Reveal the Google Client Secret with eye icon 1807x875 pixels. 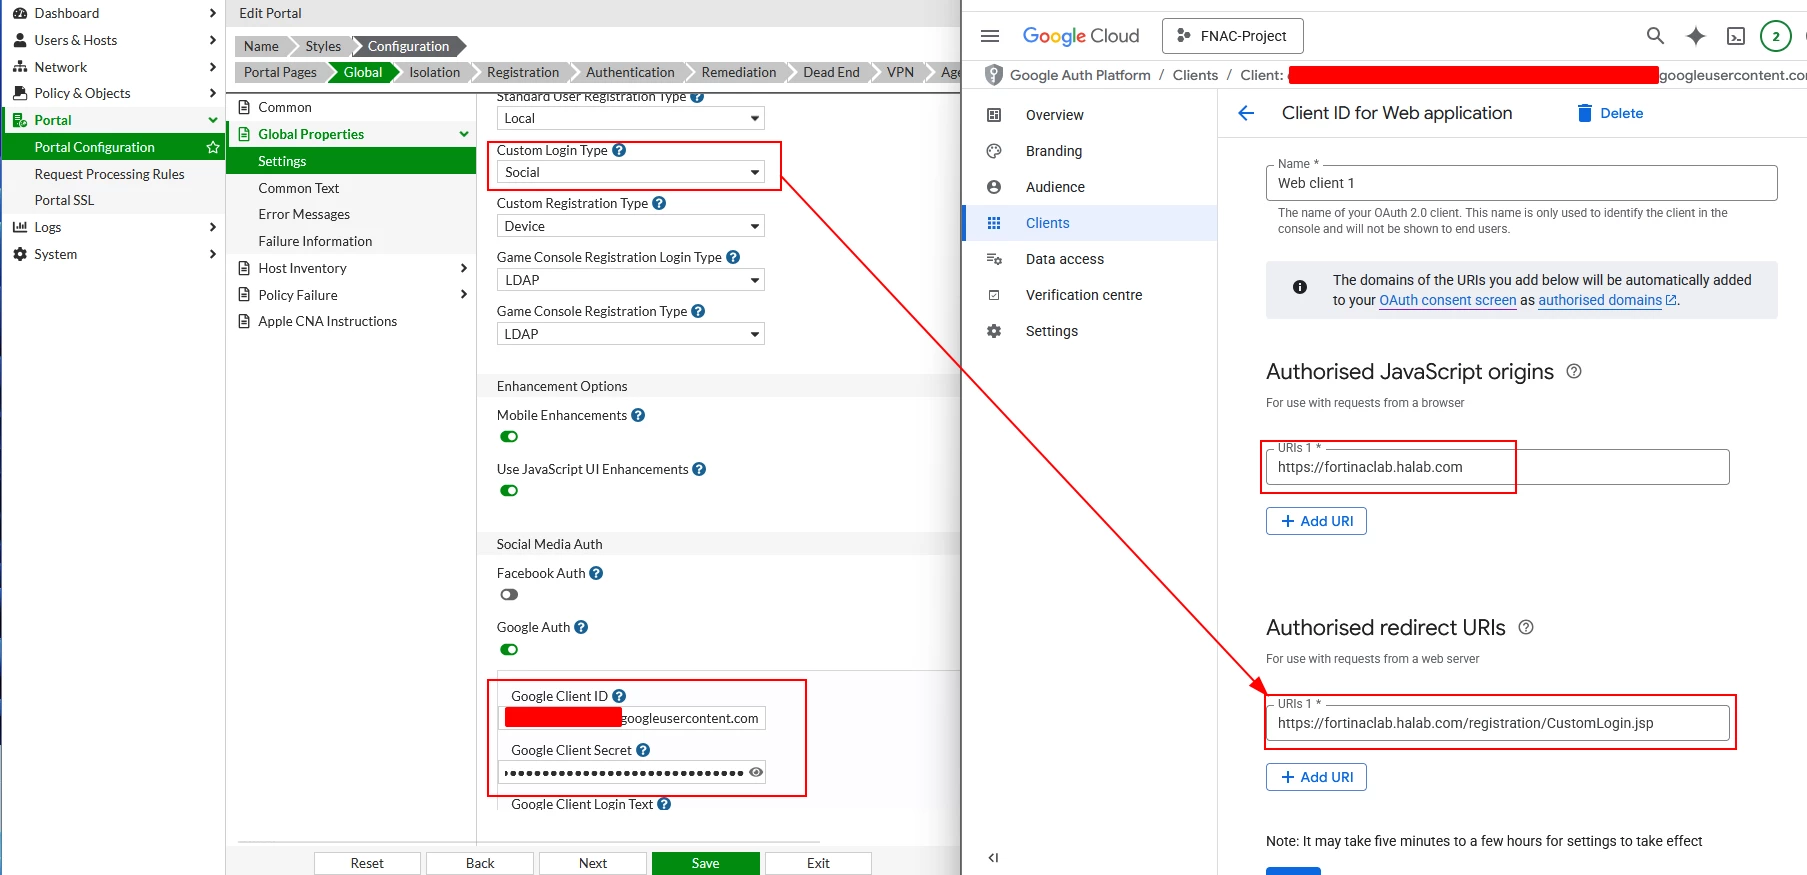pos(756,772)
